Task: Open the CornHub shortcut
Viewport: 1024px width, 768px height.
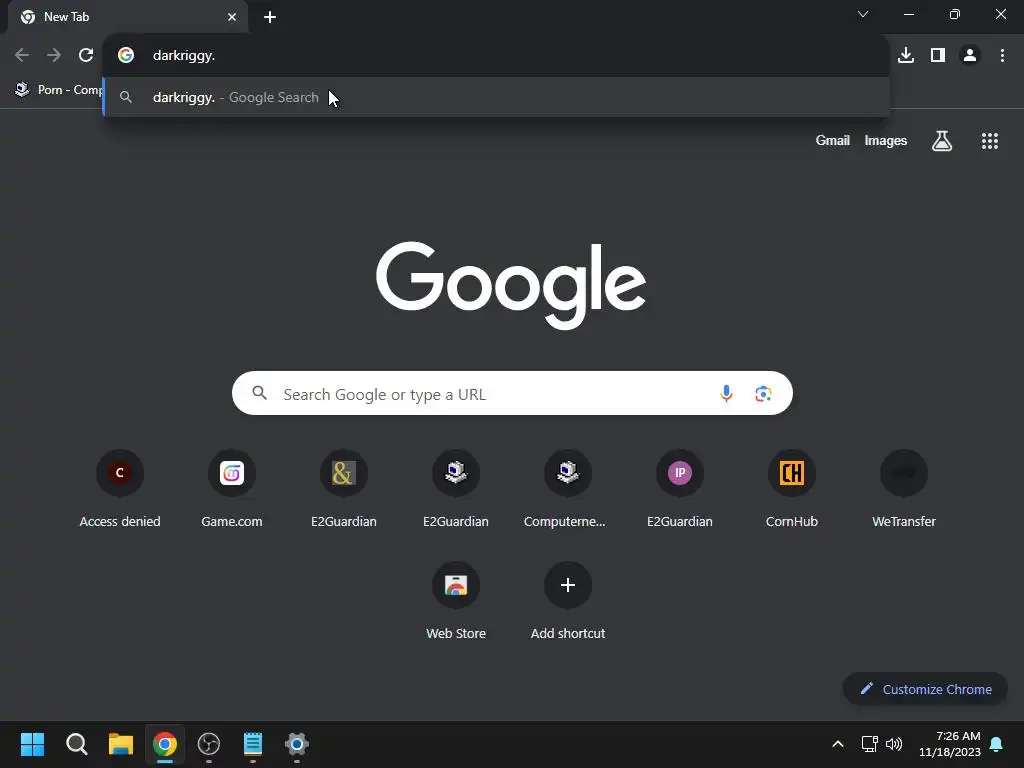Action: 792,488
